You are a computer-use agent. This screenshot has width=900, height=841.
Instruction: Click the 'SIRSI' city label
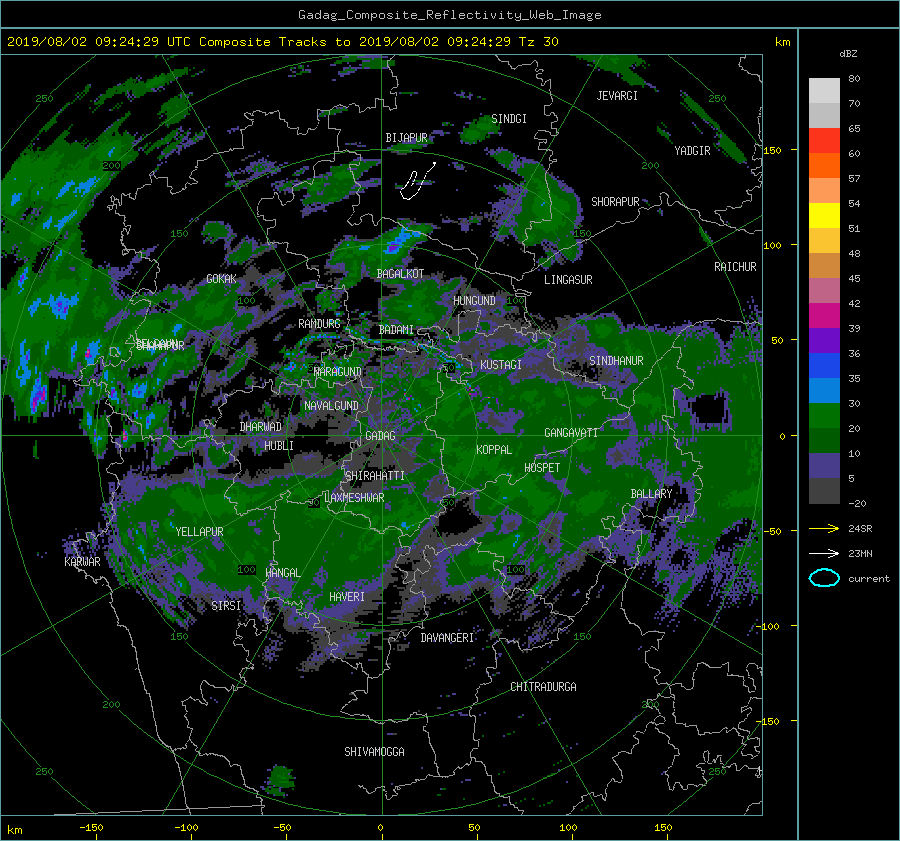pyautogui.click(x=226, y=606)
